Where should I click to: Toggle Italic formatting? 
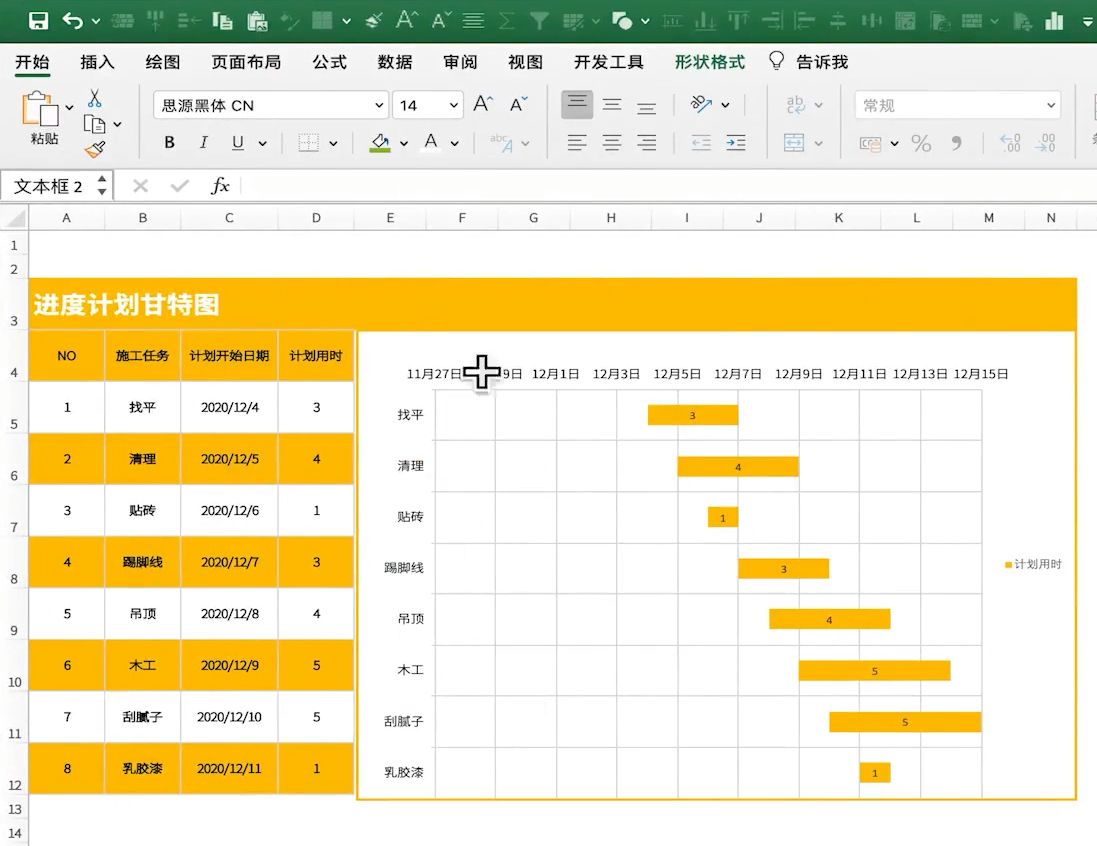pyautogui.click(x=203, y=143)
